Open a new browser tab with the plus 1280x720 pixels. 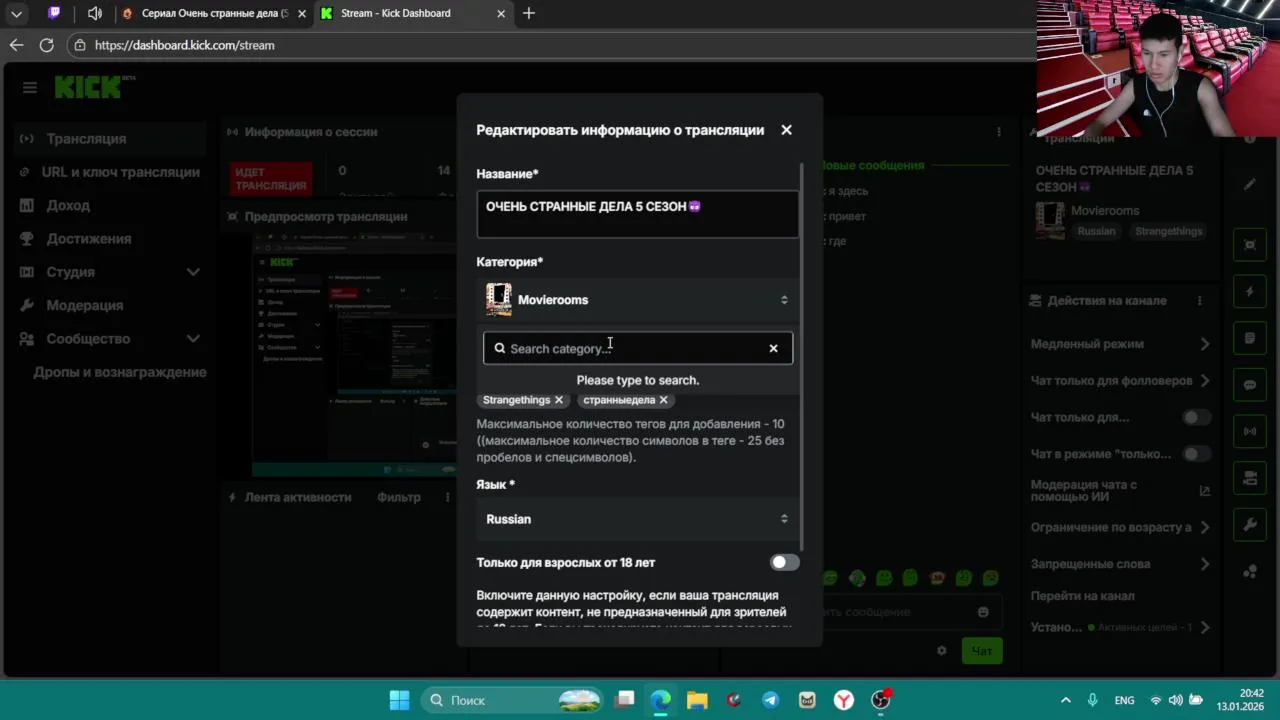tap(529, 13)
